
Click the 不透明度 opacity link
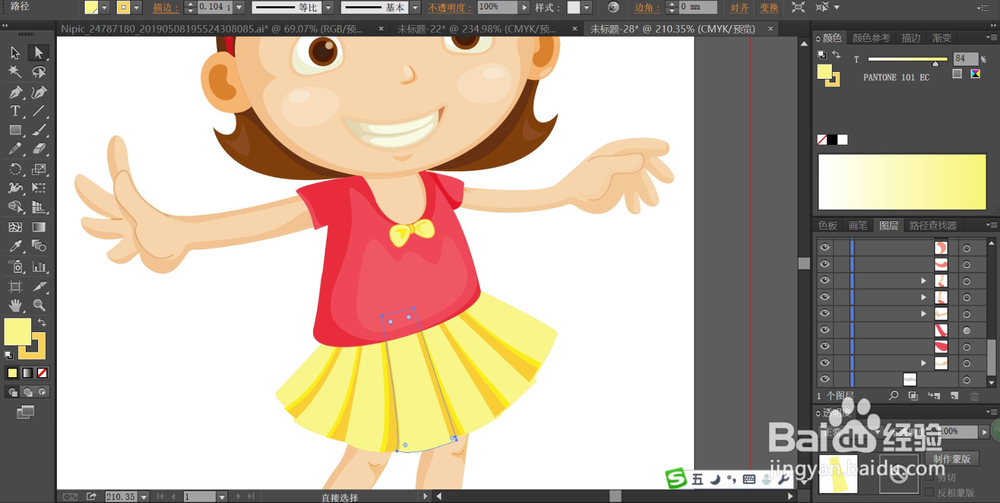click(x=450, y=8)
